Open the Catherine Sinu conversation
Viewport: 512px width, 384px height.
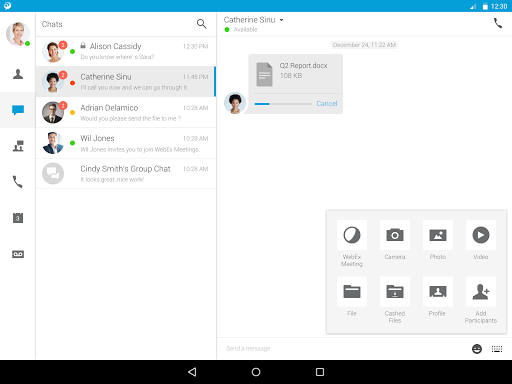(x=126, y=82)
